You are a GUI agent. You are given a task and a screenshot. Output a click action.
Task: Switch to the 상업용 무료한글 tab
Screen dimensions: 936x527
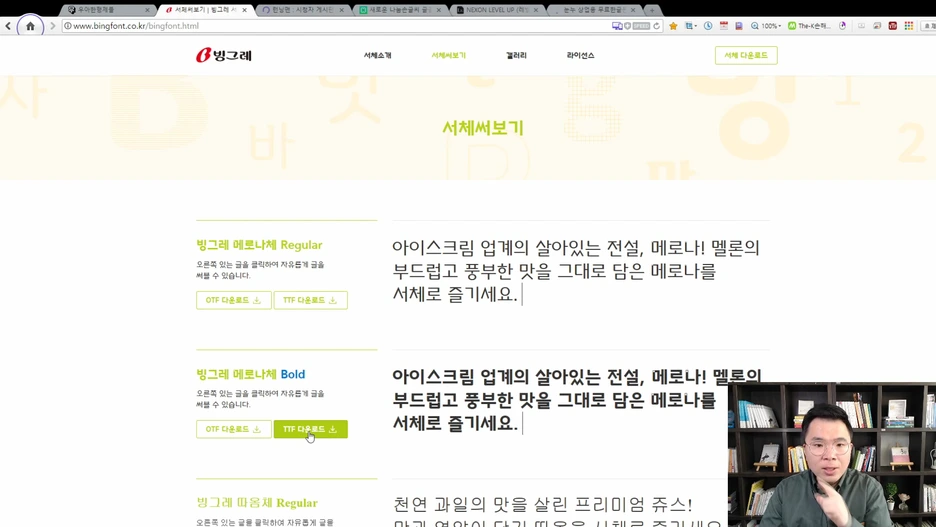coord(596,10)
